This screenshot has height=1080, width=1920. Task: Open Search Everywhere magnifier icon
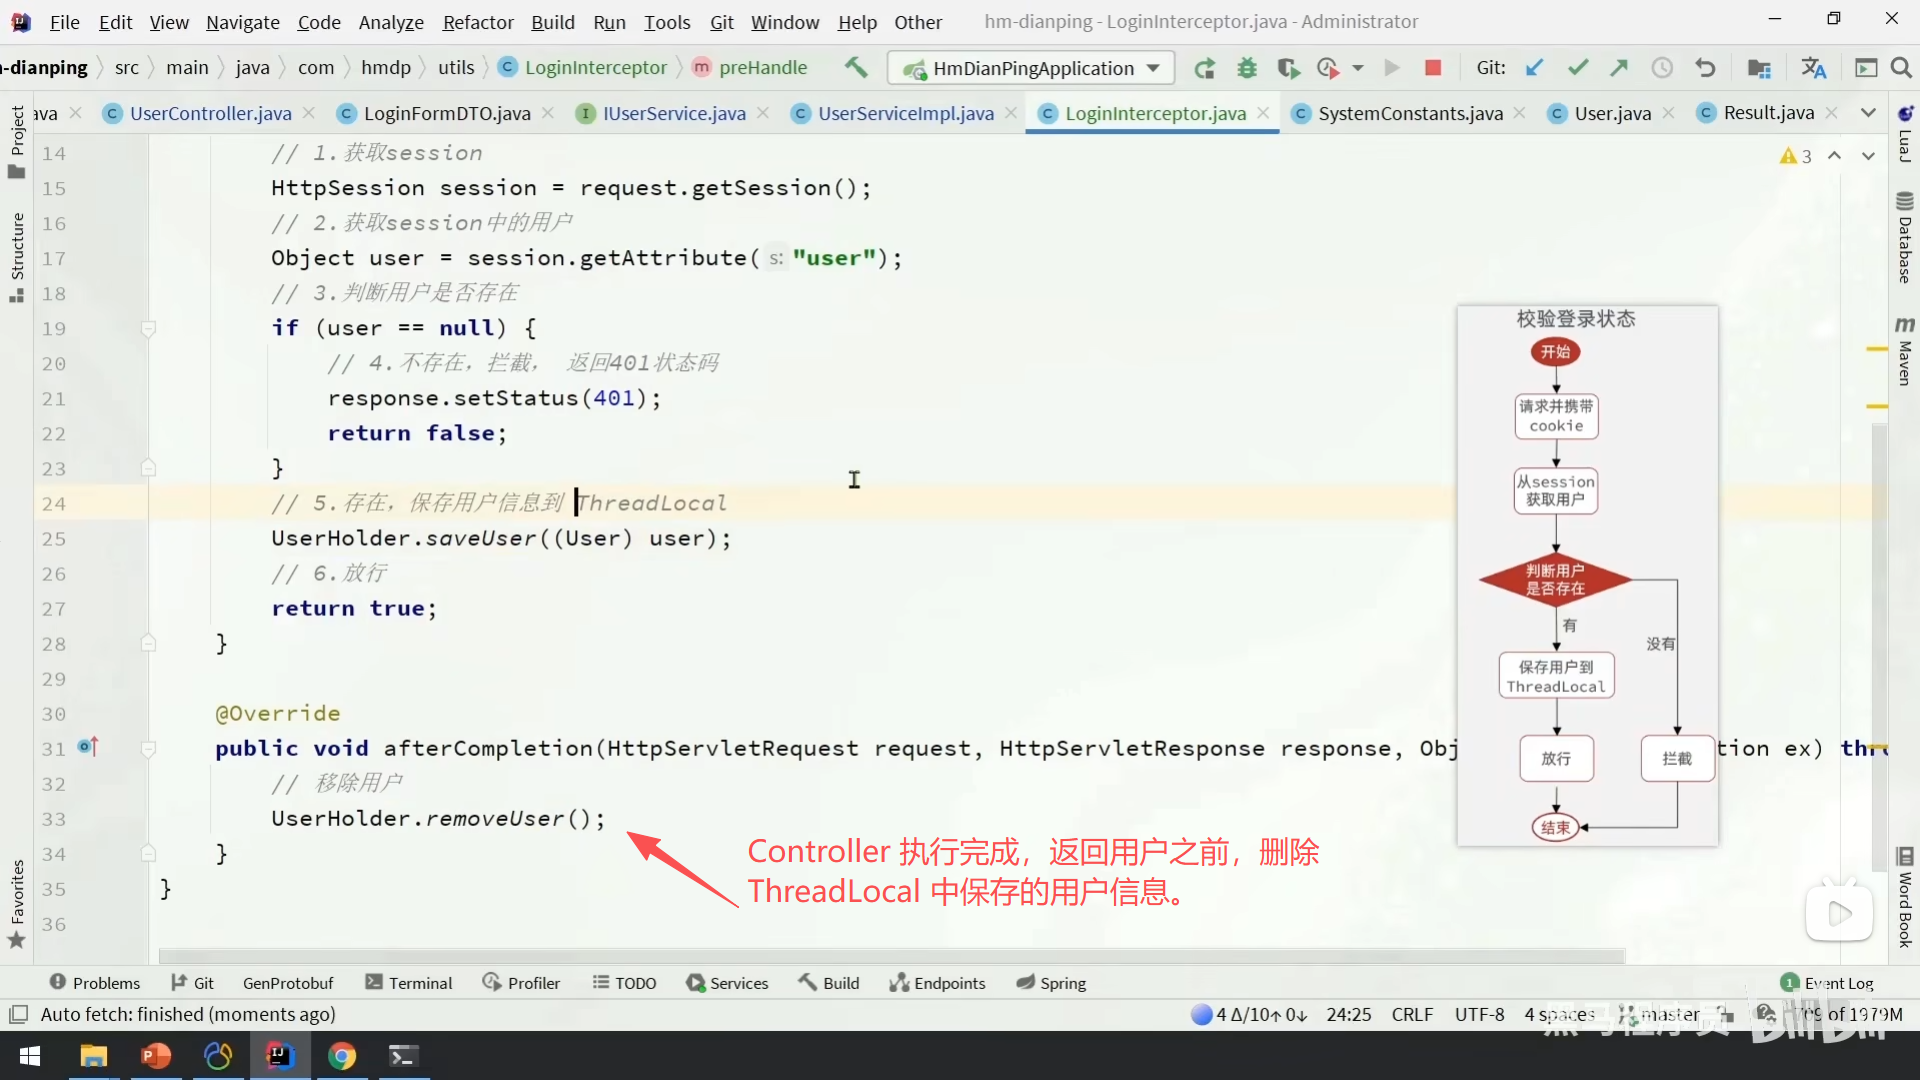point(1901,68)
